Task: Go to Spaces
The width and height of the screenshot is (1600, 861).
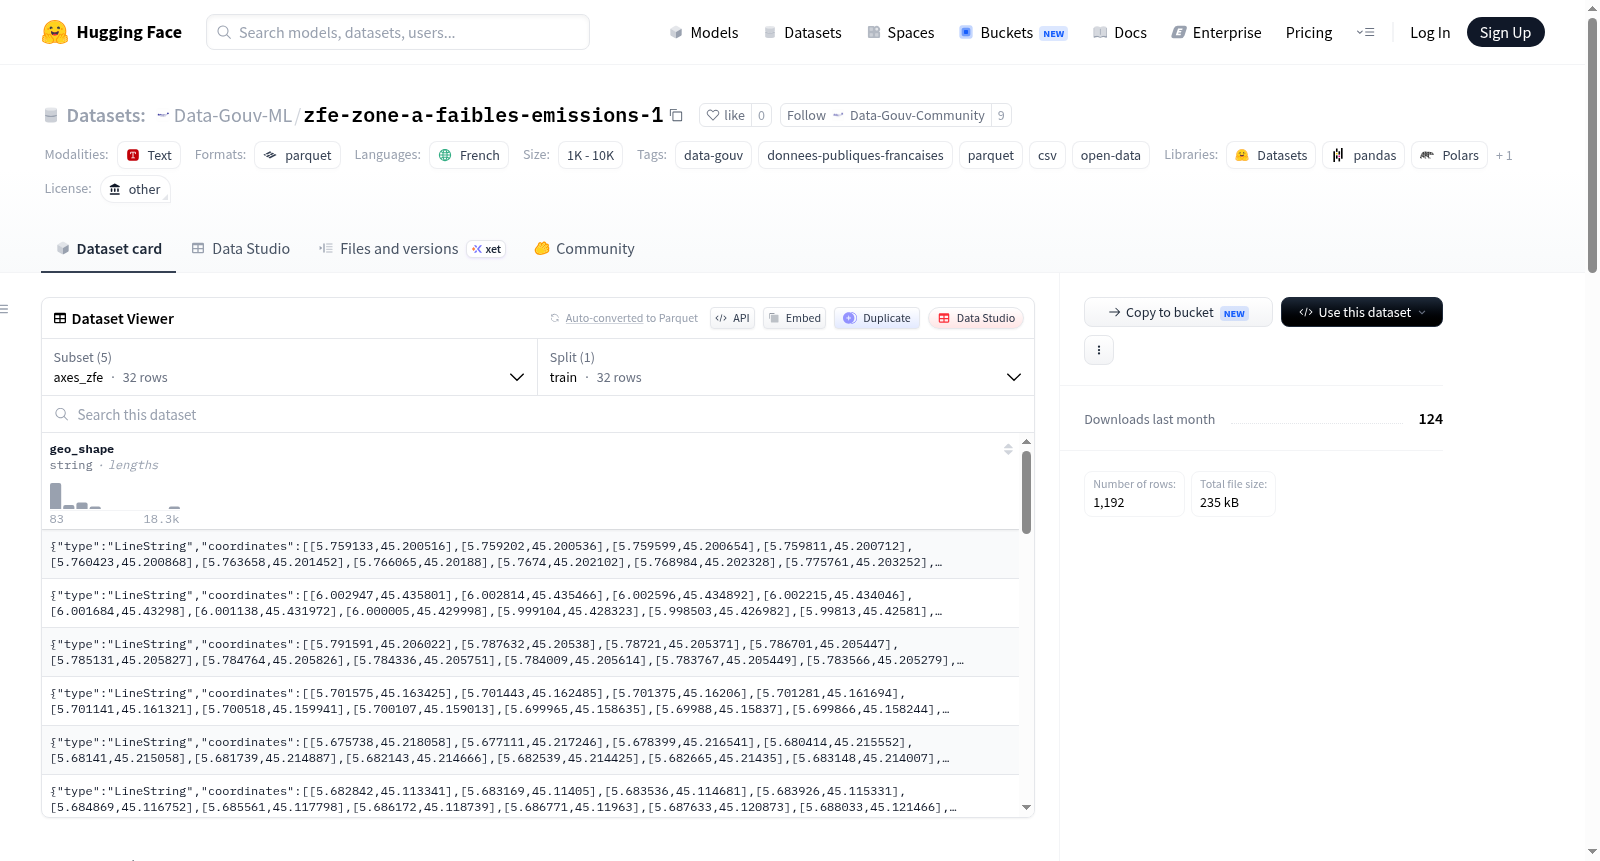Action: (x=901, y=32)
